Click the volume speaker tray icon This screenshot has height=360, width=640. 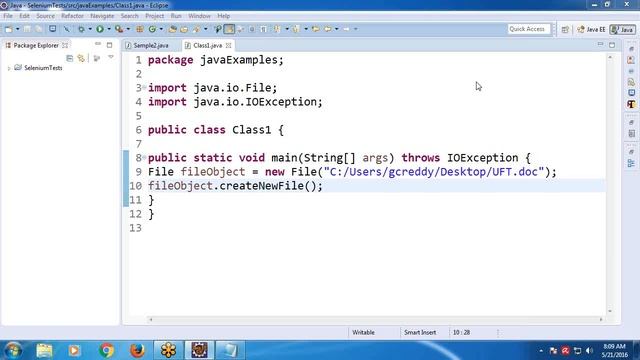point(589,351)
